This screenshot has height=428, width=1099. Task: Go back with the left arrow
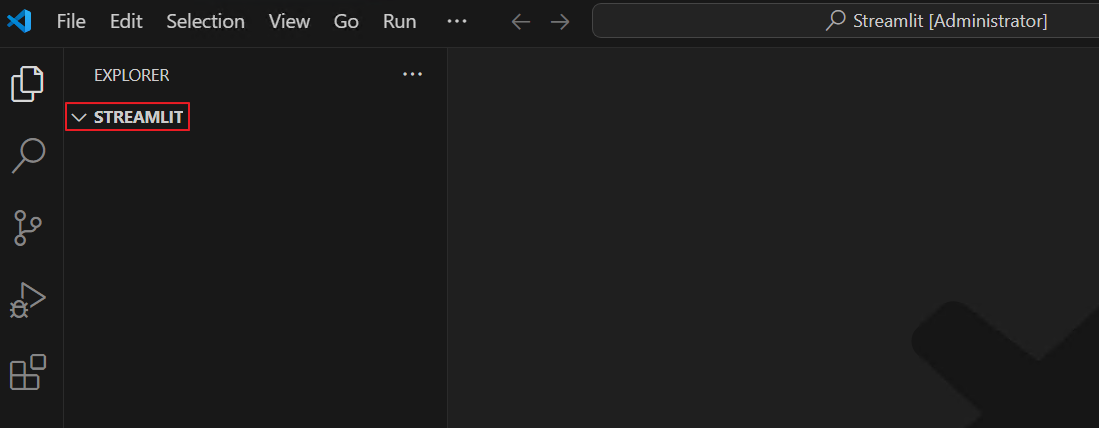521,22
